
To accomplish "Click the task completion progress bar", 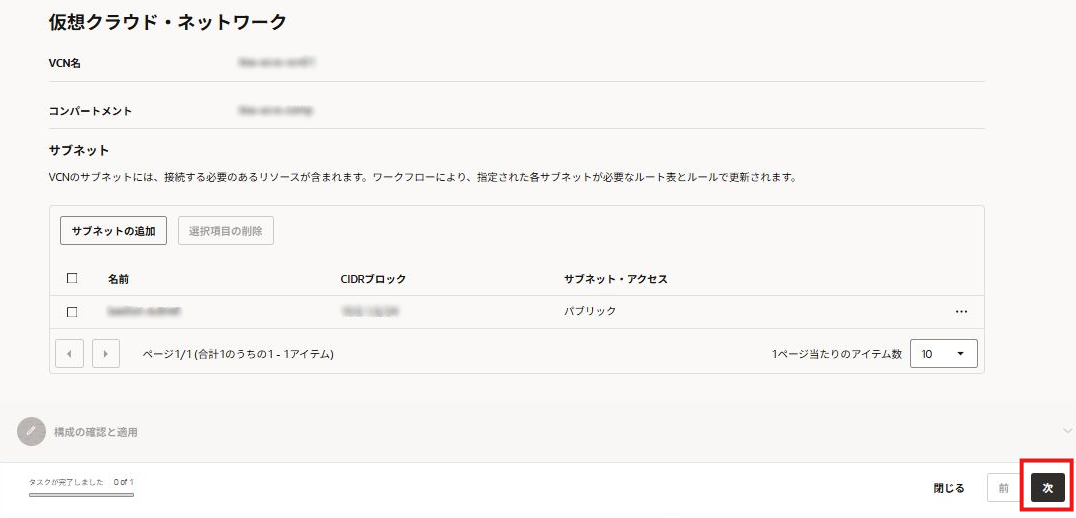I will pyautogui.click(x=81, y=494).
